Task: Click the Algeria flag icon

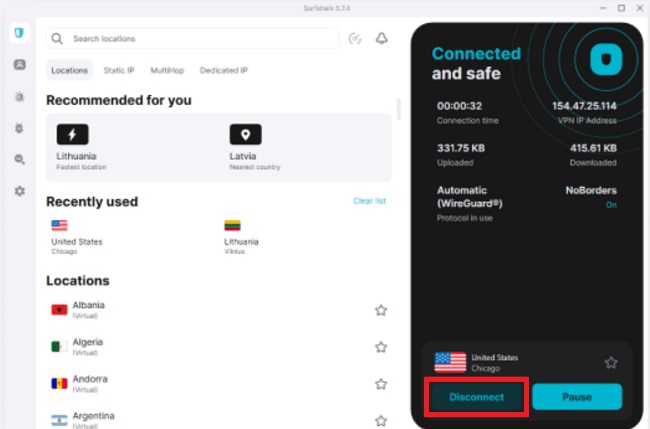Action: click(59, 347)
